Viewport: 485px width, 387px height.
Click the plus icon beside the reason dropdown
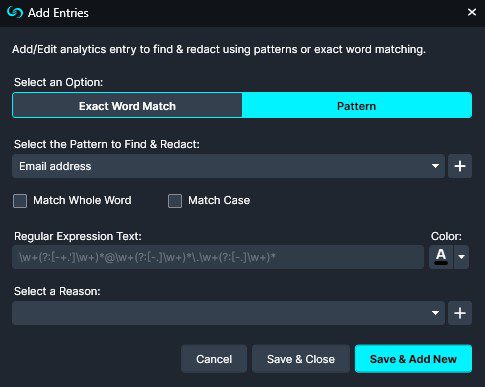(460, 313)
